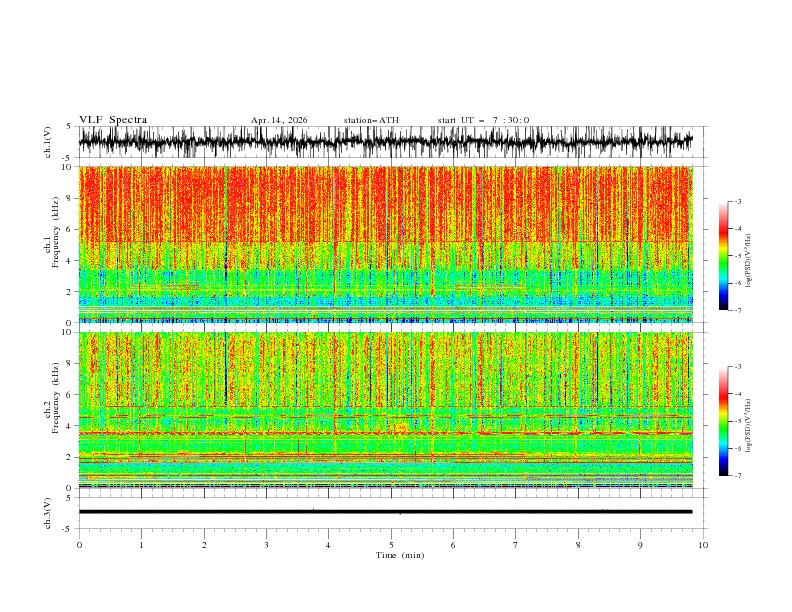Click the ch.2 colorbar's "log(PSD)(V²/Hz)" label
The image size is (792, 612).
749,426
